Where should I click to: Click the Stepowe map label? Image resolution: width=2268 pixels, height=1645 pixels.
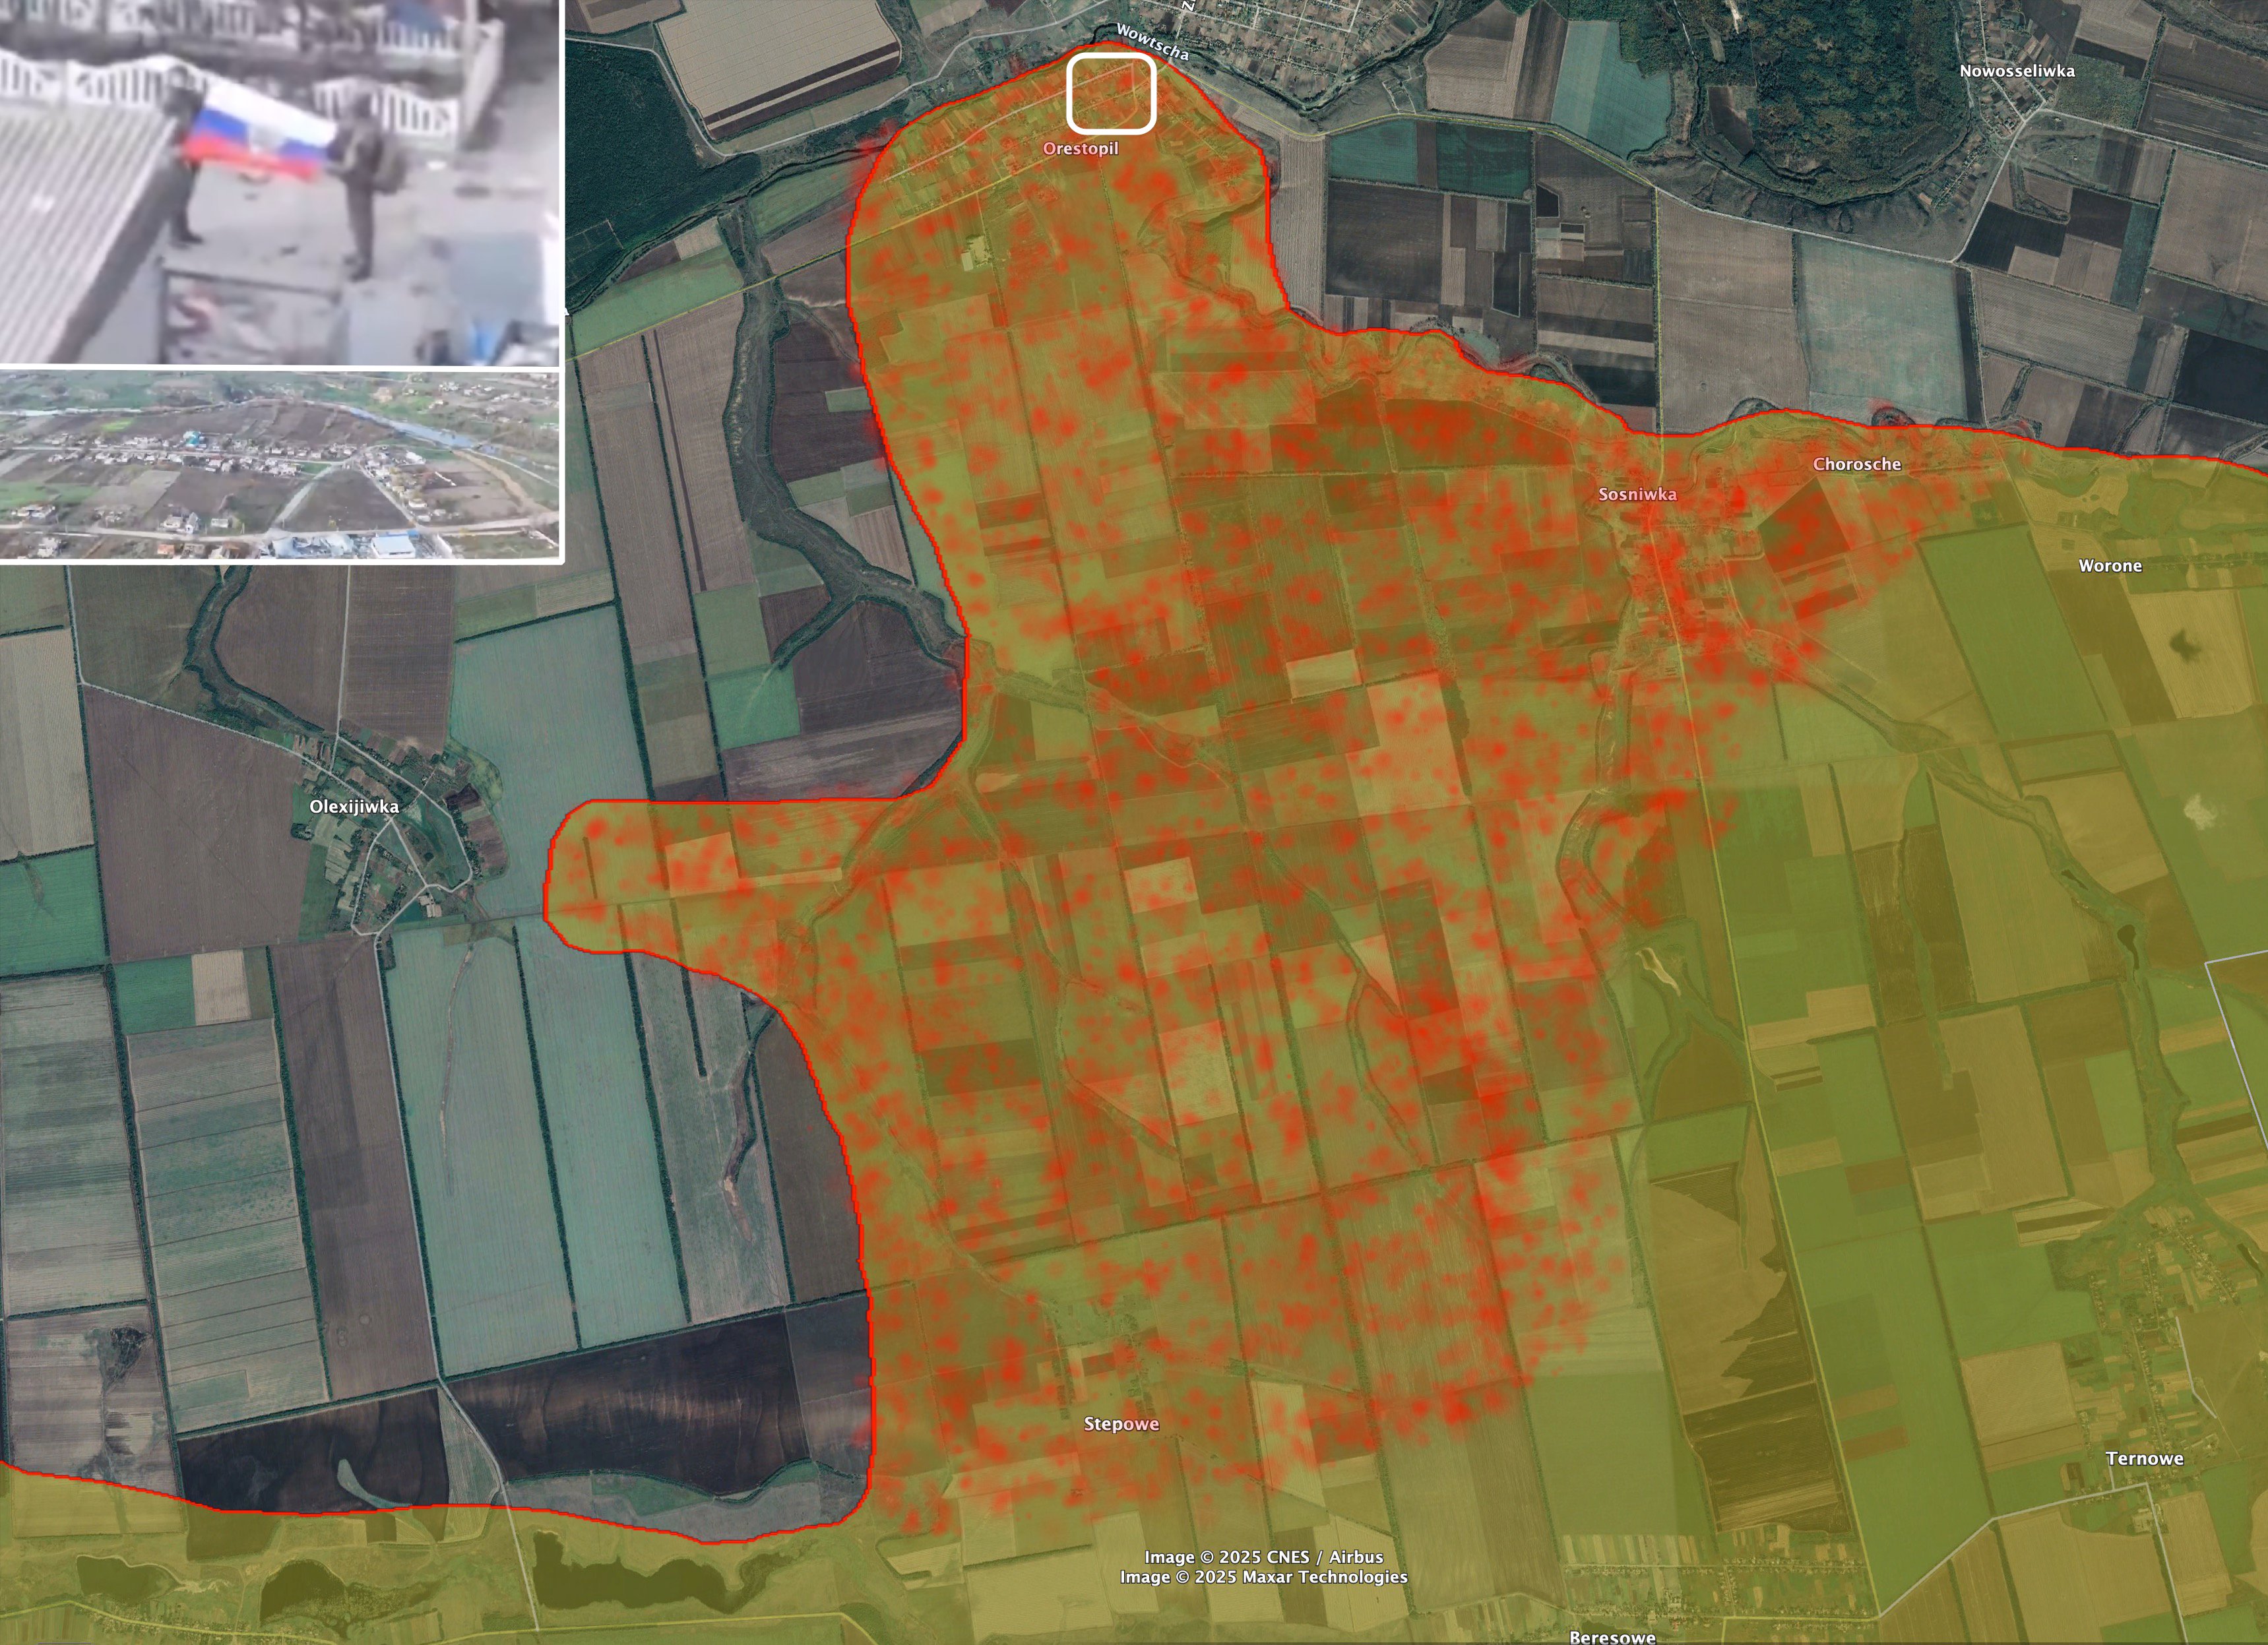point(1121,1424)
